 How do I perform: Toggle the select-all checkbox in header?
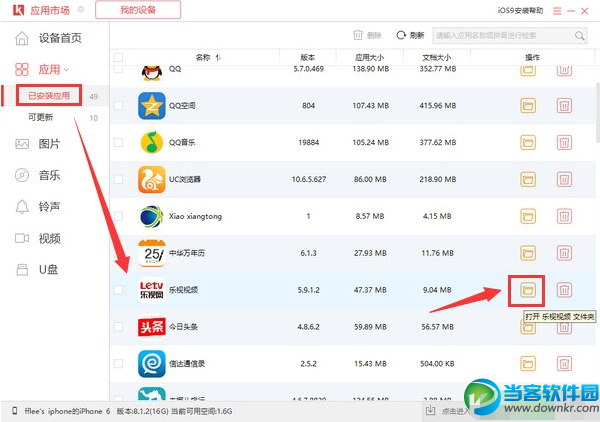118,57
